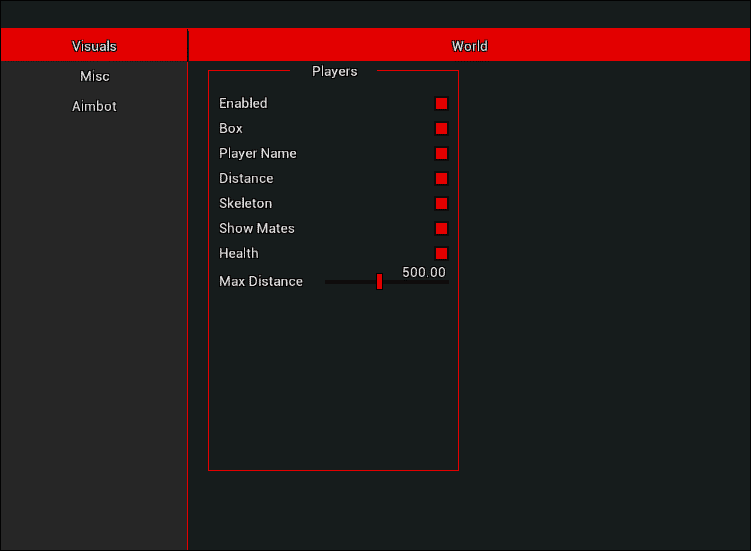The height and width of the screenshot is (551, 751).
Task: Select the Aimbot sidebar entry
Action: pos(94,106)
